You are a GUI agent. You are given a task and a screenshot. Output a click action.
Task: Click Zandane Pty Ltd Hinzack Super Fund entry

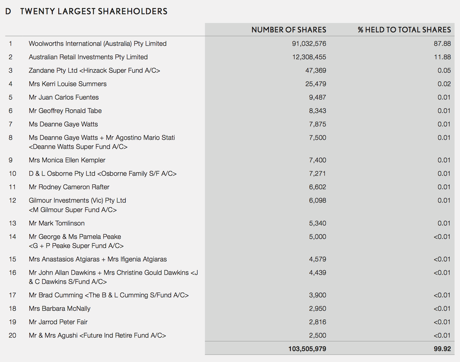click(x=94, y=70)
